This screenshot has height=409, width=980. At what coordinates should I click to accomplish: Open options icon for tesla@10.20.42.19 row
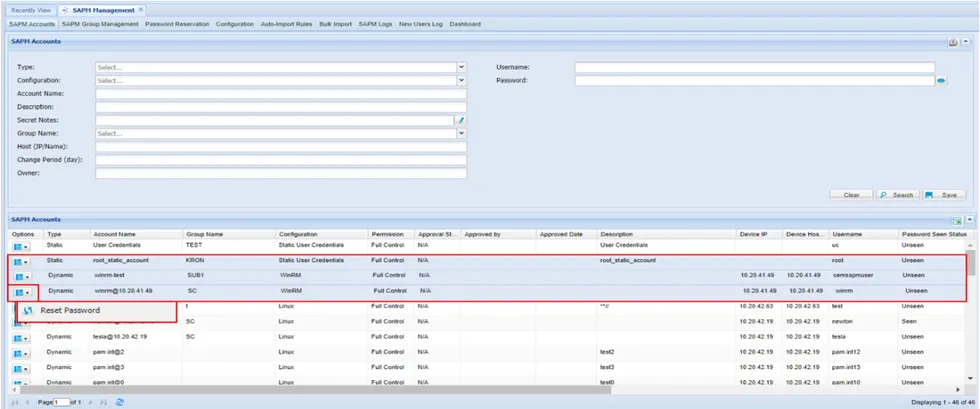[21, 338]
